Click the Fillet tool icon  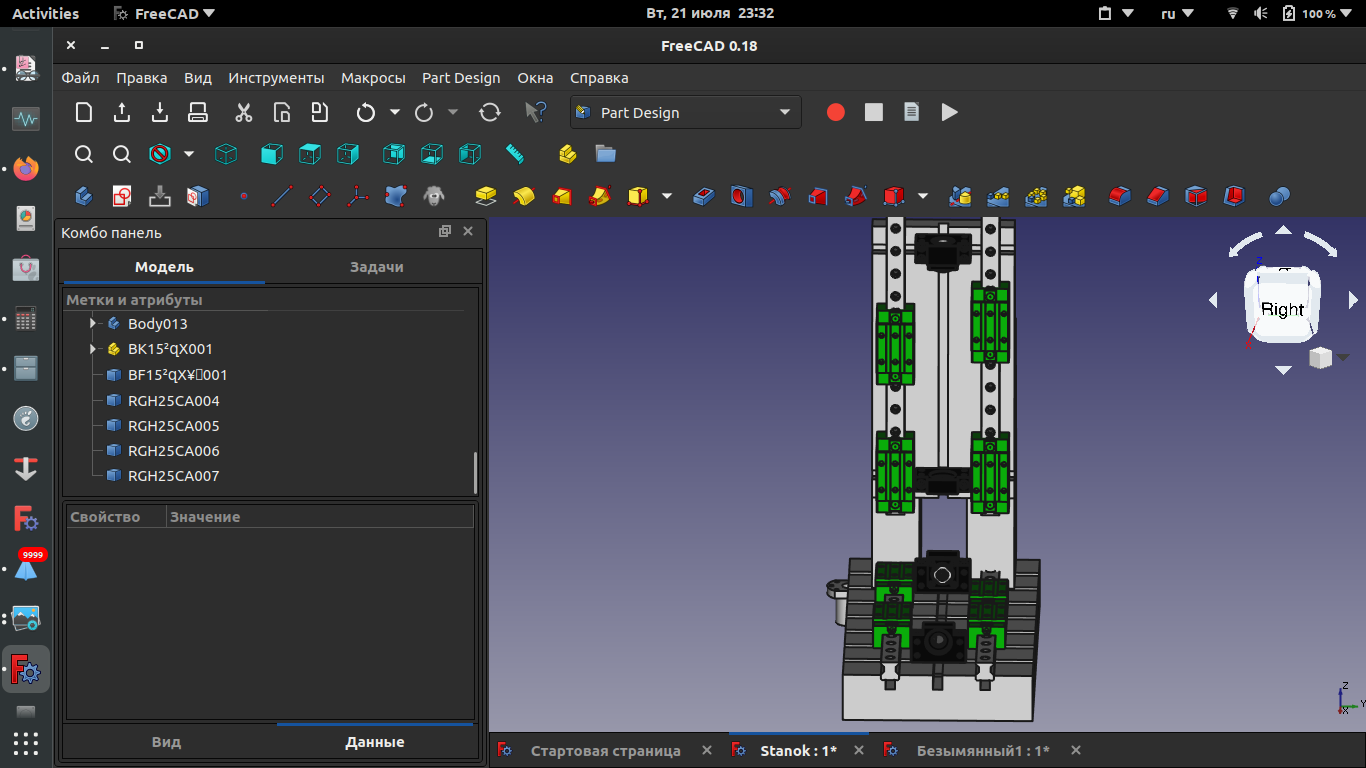[x=1120, y=196]
